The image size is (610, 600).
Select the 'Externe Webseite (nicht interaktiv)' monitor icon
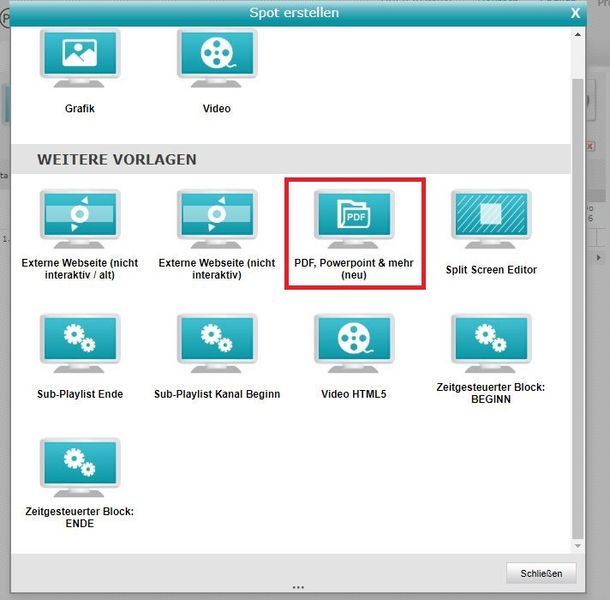pos(217,219)
